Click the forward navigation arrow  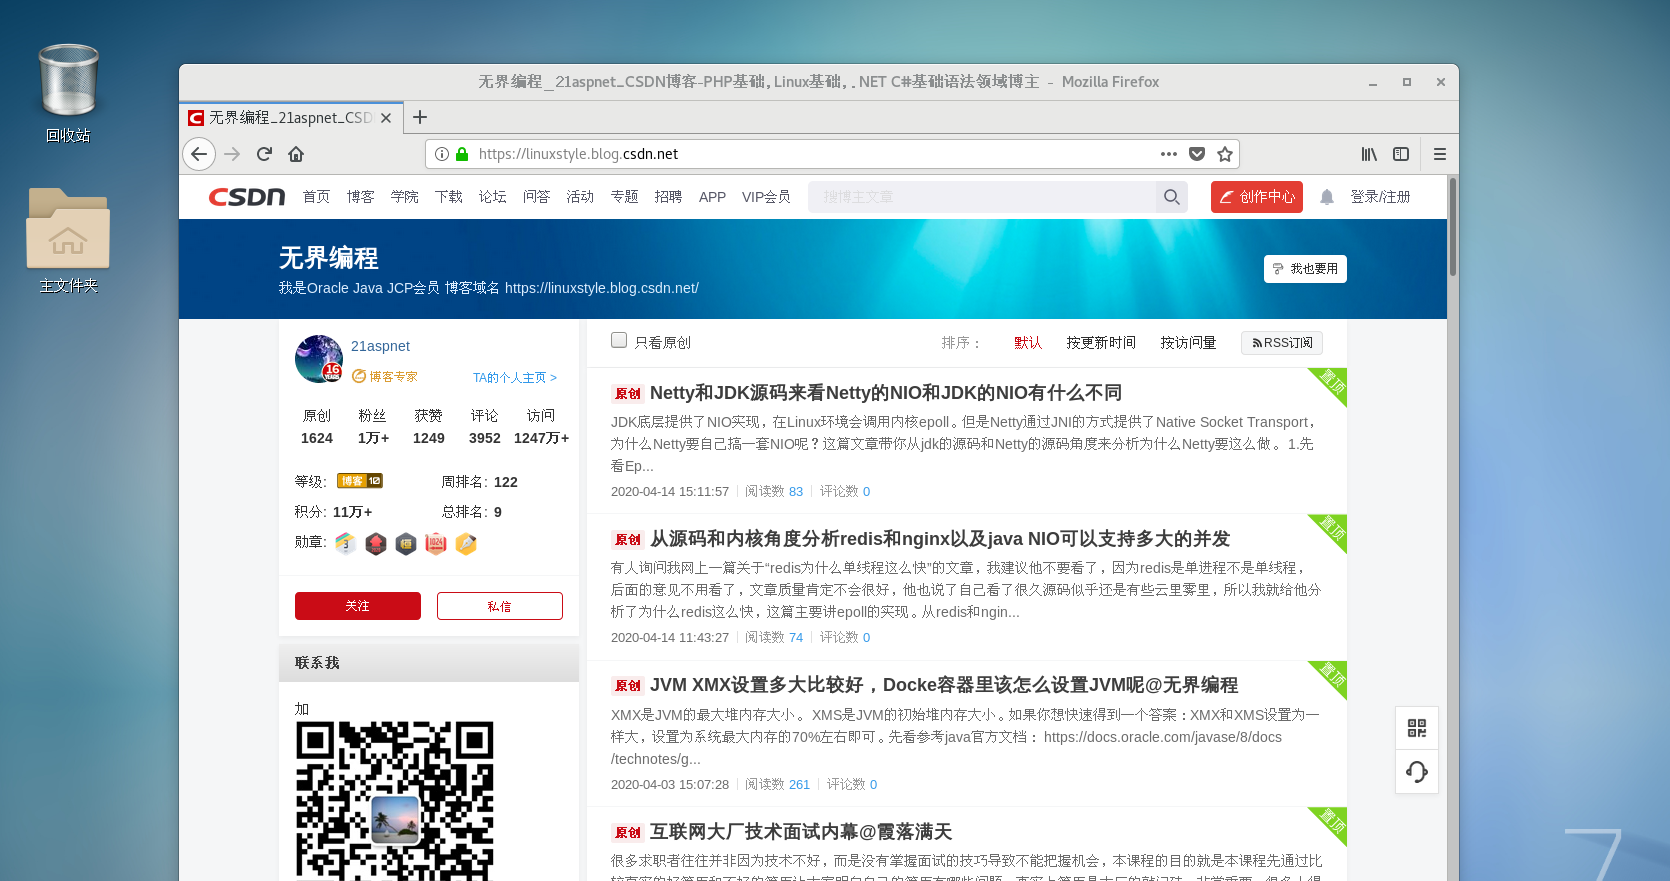point(232,154)
